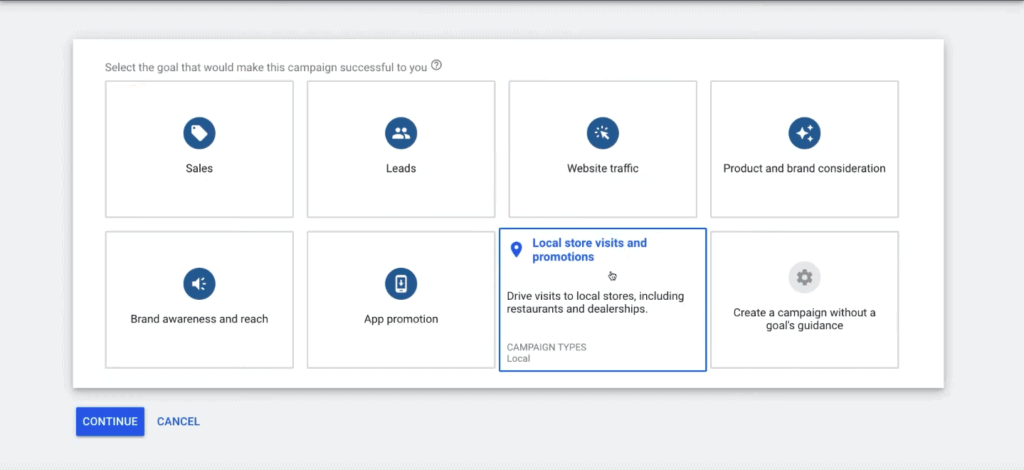
Task: Select Brand awareness and reach text
Action: [199, 319]
